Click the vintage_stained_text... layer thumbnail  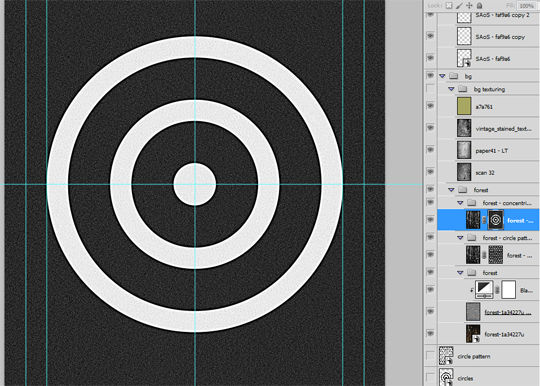click(464, 128)
